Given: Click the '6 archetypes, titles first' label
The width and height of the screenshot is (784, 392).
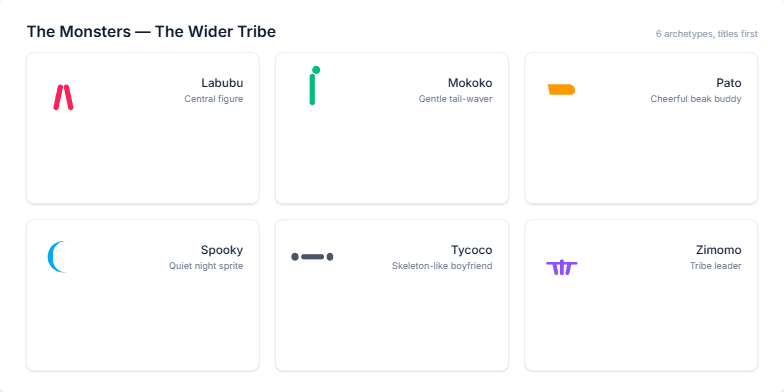Looking at the screenshot, I should pyautogui.click(x=707, y=34).
